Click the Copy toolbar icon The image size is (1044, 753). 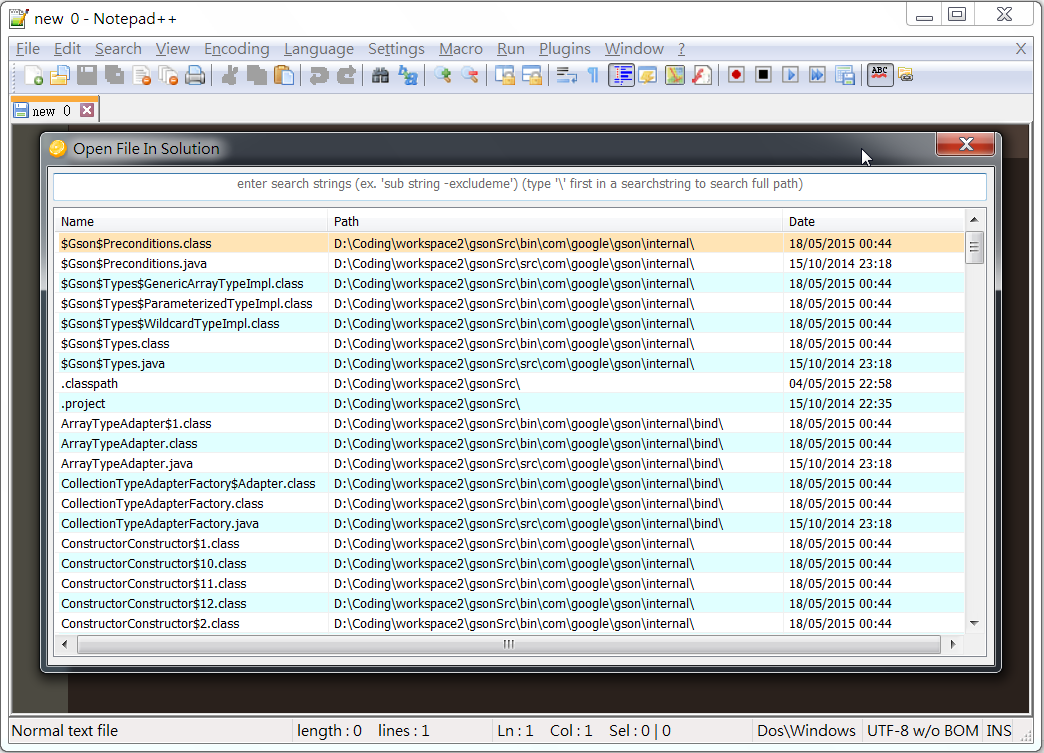(257, 75)
